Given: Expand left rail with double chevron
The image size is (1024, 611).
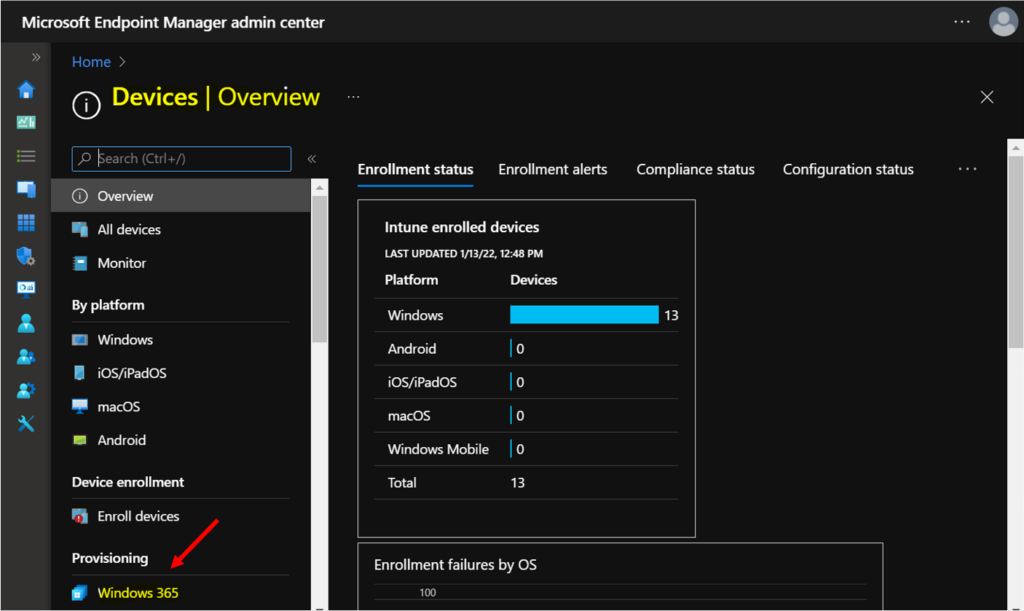Looking at the screenshot, I should [36, 57].
